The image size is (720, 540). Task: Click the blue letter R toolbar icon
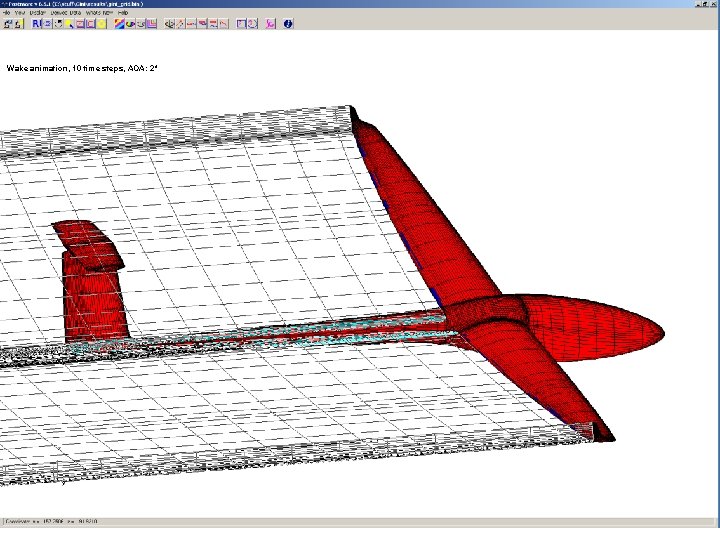point(36,23)
